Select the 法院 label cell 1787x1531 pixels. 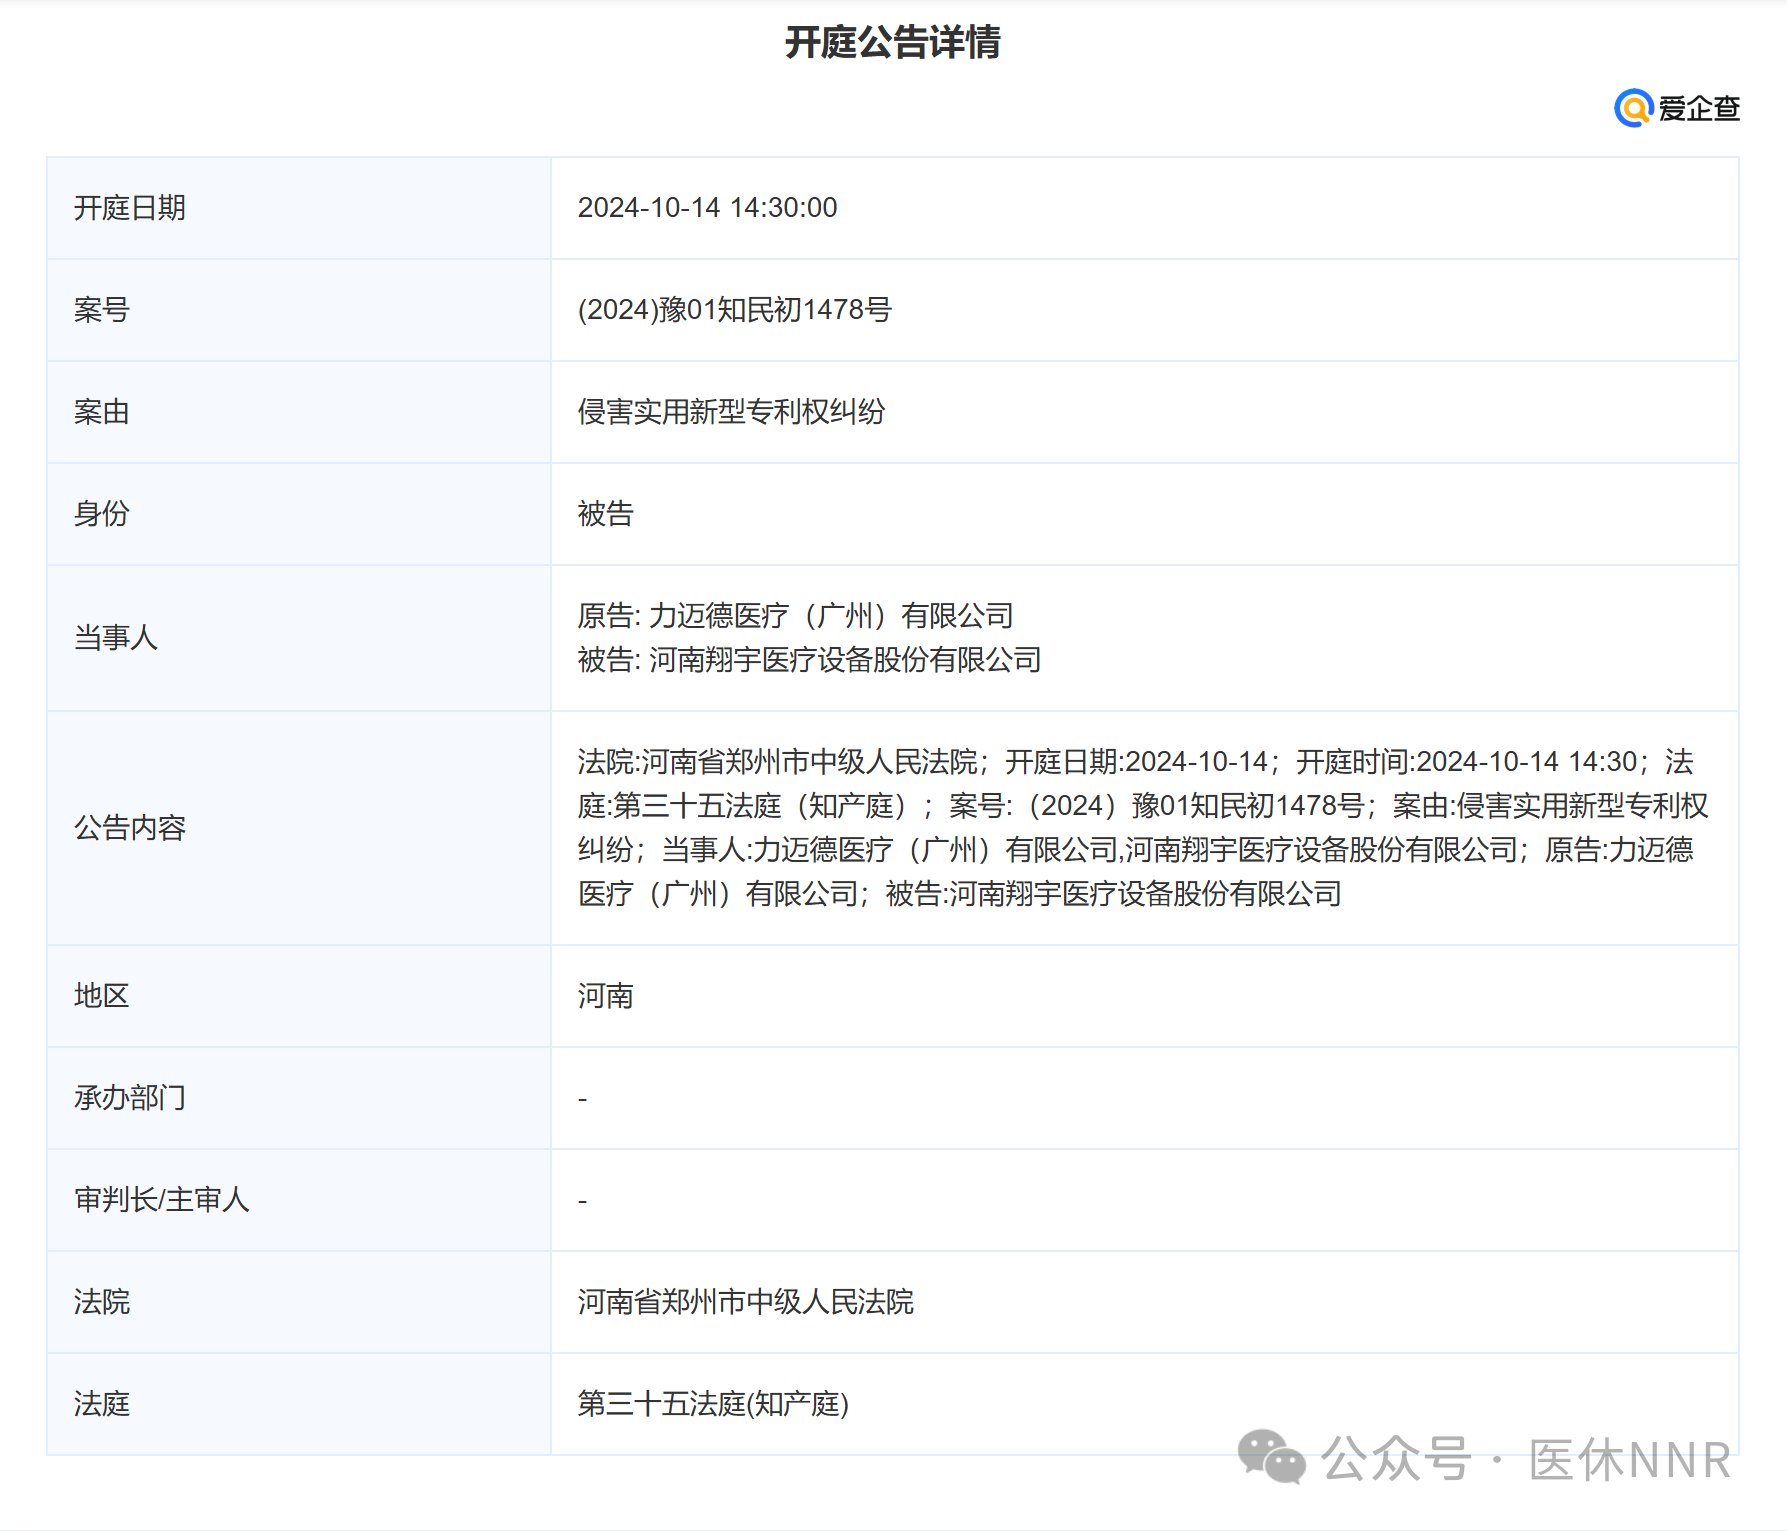click(x=299, y=1302)
